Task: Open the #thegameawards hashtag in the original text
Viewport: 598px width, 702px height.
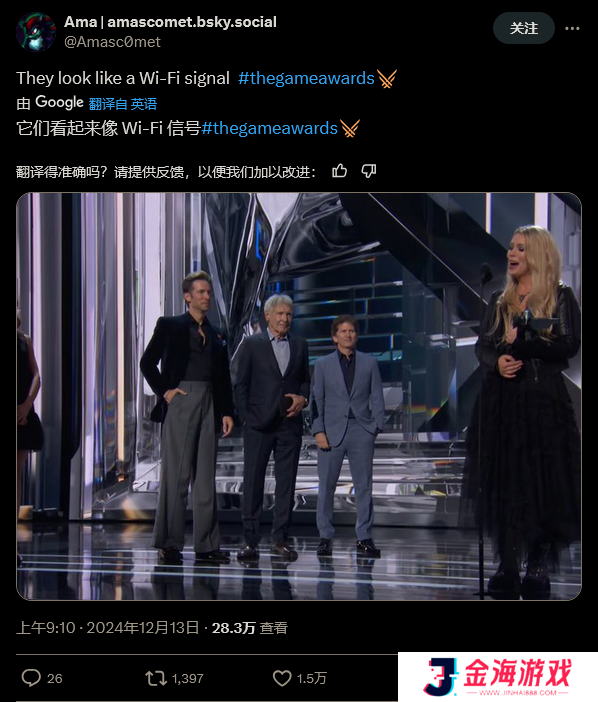Action: 306,78
